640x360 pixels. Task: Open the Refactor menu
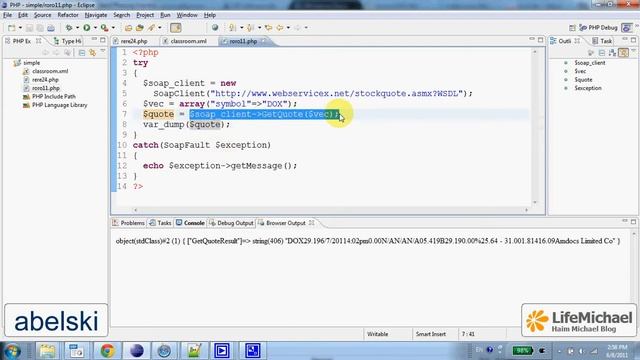coord(68,15)
